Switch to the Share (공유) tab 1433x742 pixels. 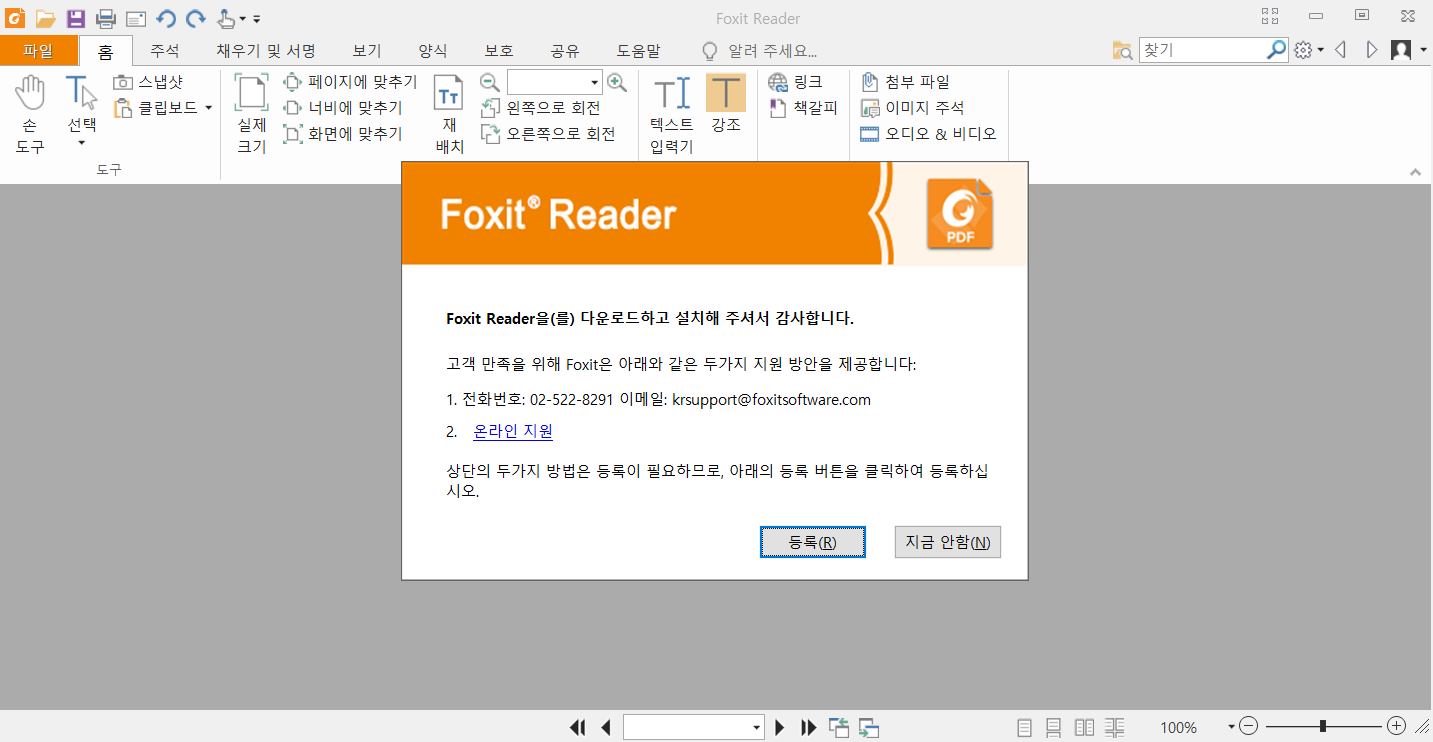click(565, 51)
